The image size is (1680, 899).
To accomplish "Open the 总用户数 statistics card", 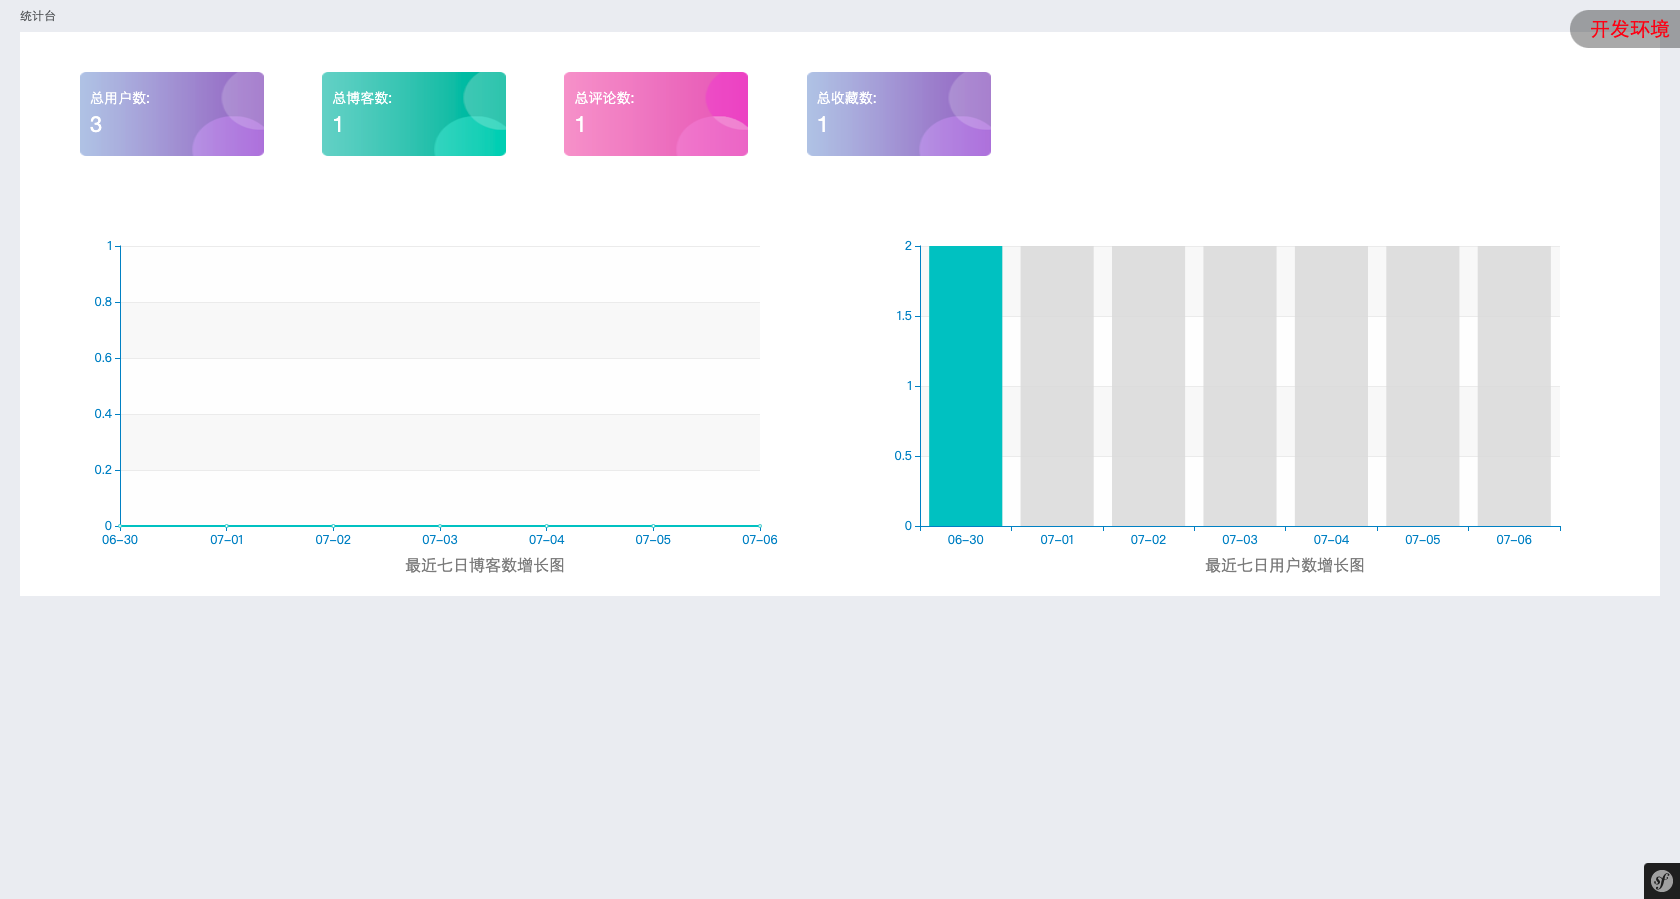I will click(x=172, y=114).
